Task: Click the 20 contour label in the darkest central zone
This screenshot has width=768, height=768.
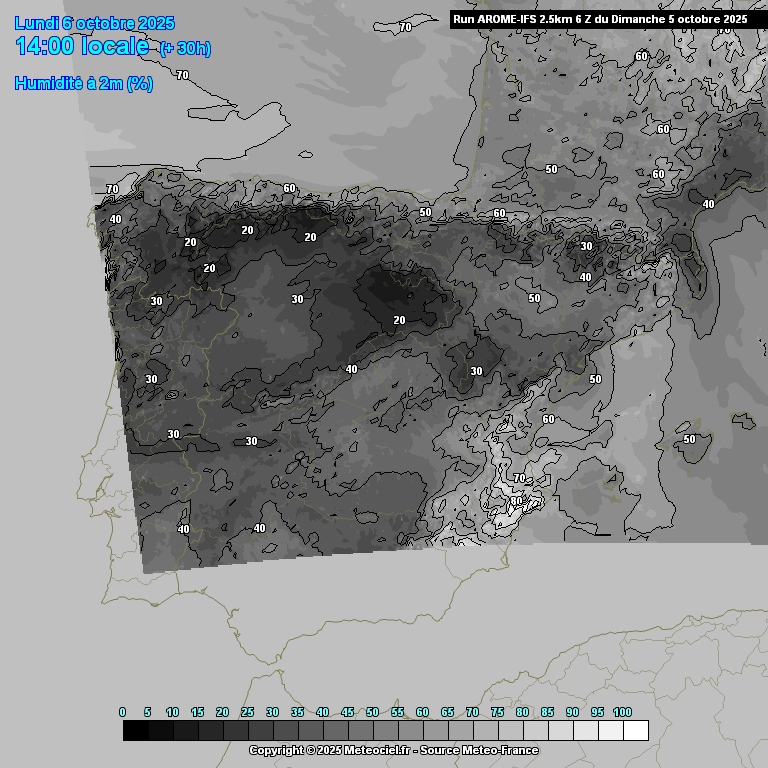Action: (400, 320)
